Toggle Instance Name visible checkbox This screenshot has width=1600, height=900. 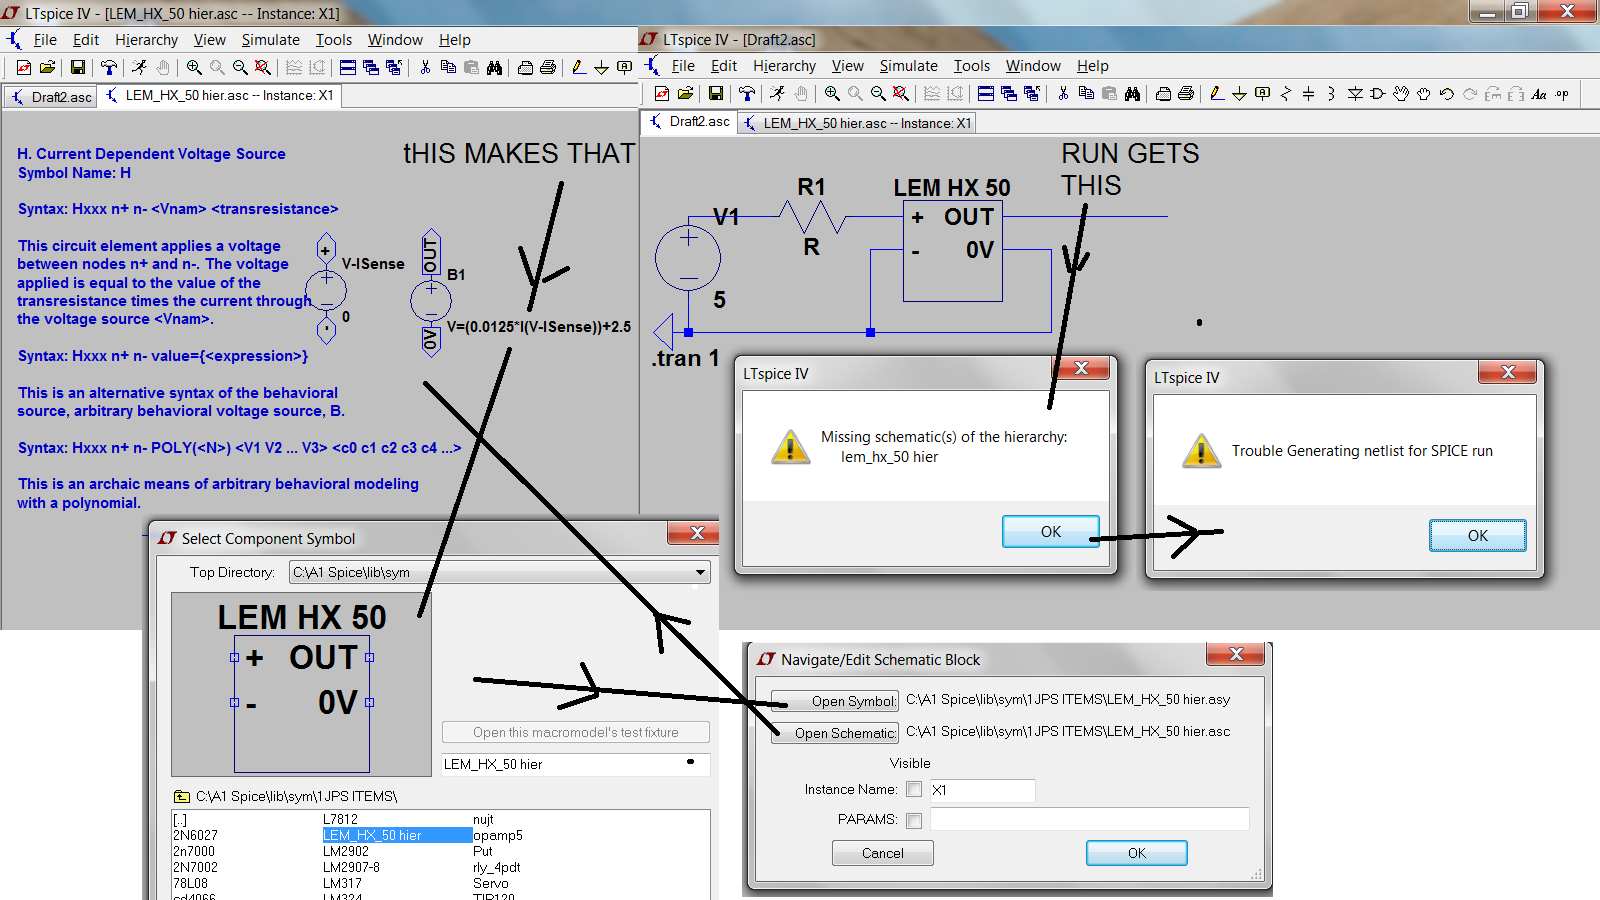(914, 789)
